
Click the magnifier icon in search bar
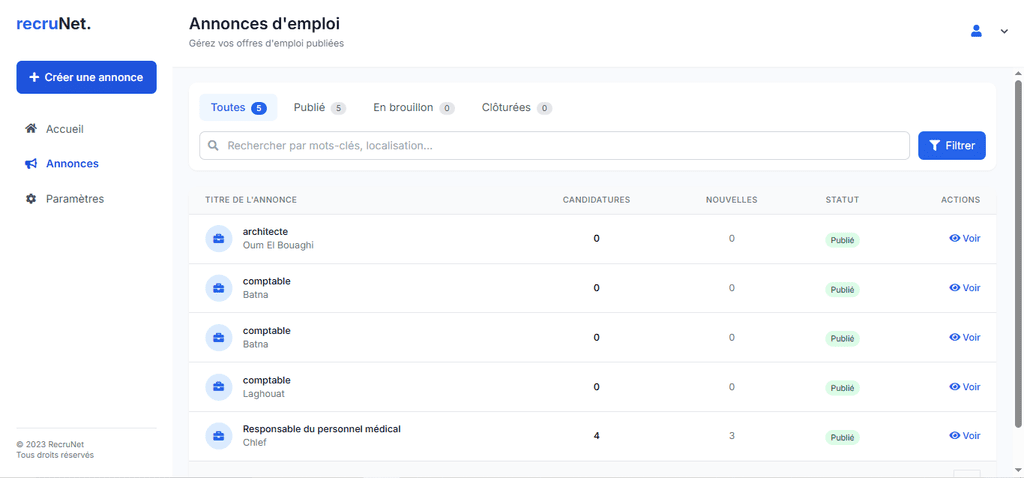pos(214,146)
